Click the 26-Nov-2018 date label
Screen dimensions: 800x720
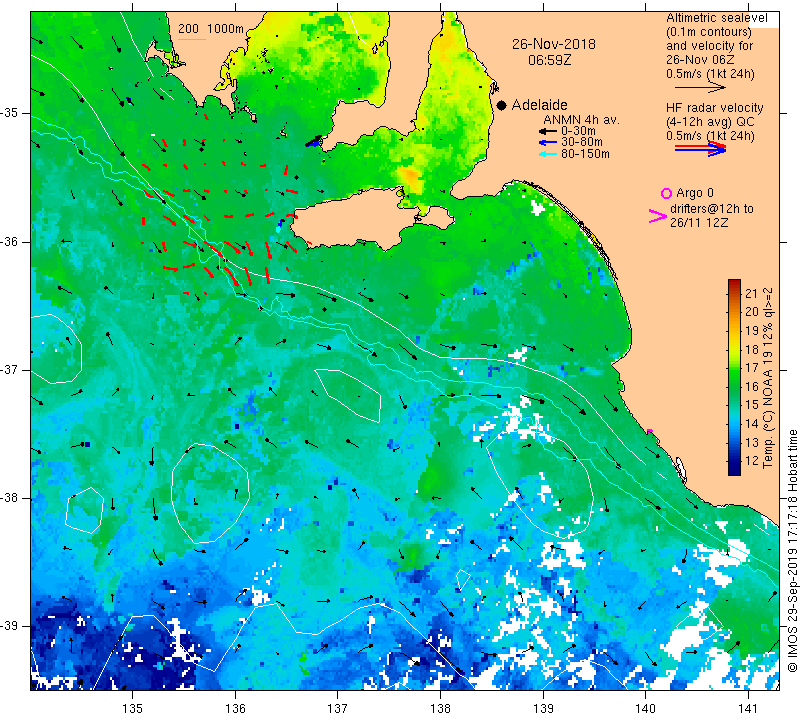[x=554, y=44]
